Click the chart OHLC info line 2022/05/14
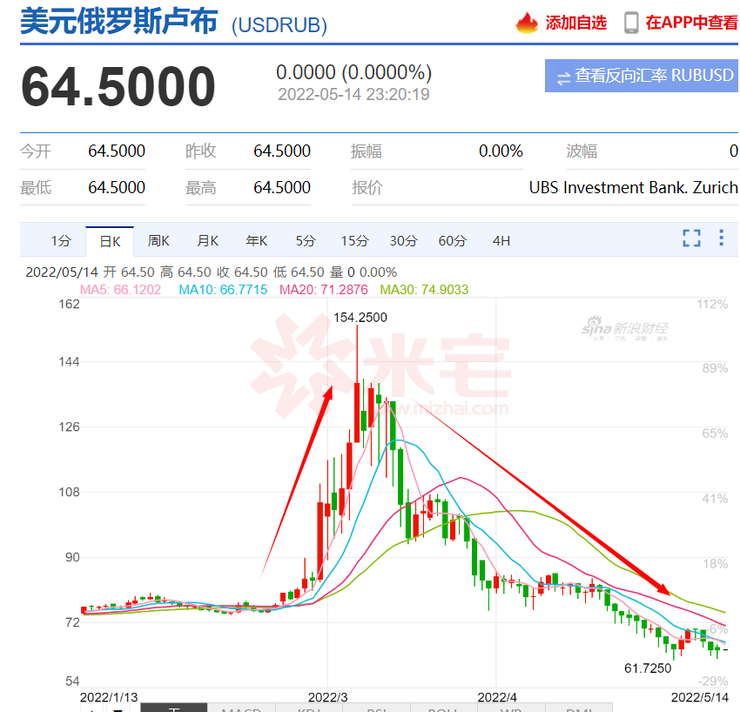The image size is (740, 712). tap(211, 272)
